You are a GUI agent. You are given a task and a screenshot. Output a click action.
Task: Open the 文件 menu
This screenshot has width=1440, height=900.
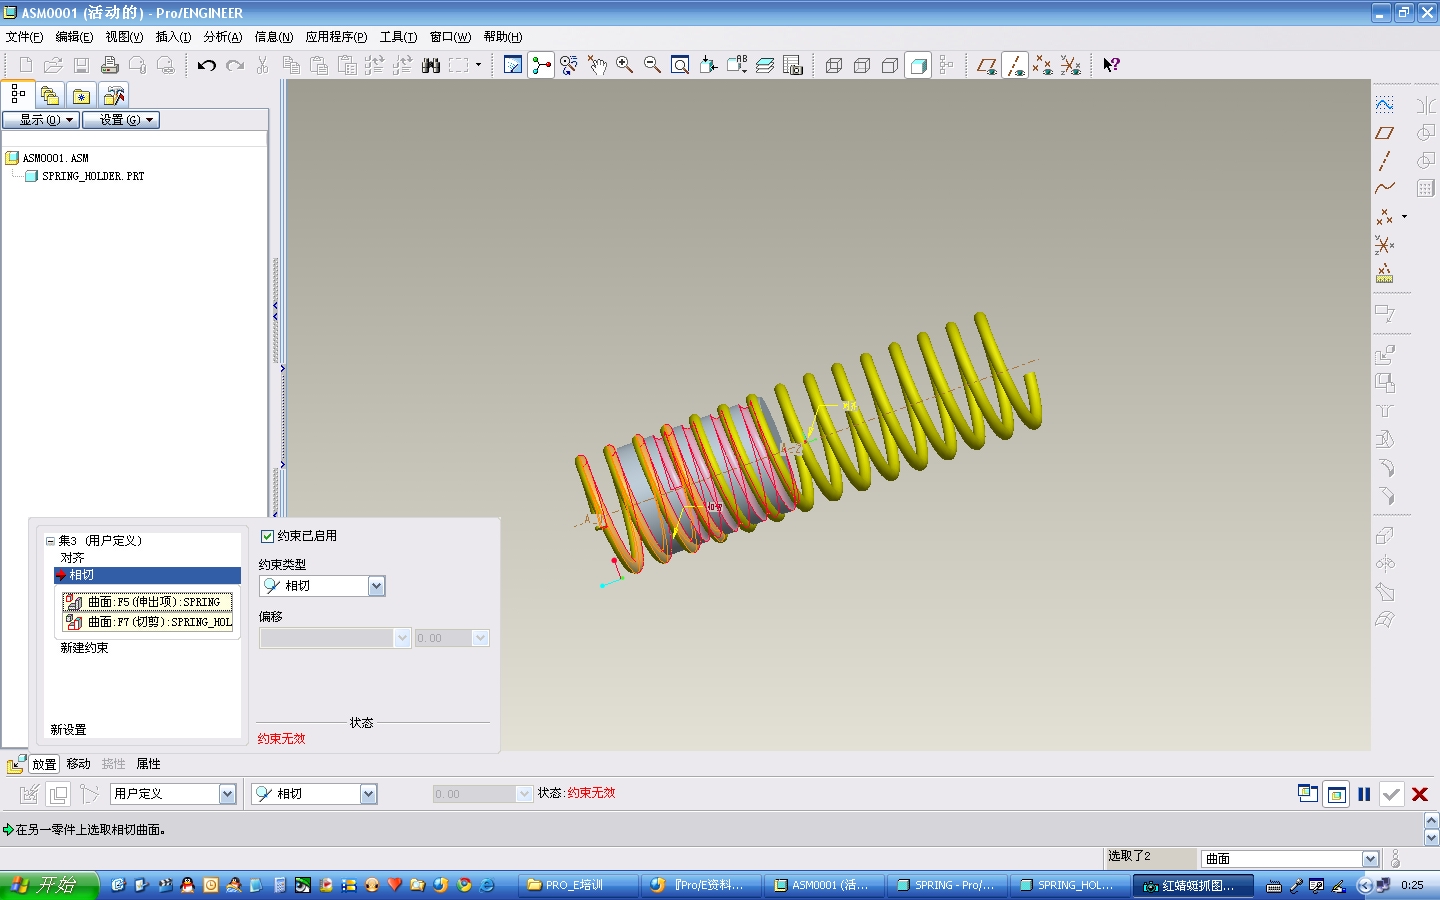24,37
